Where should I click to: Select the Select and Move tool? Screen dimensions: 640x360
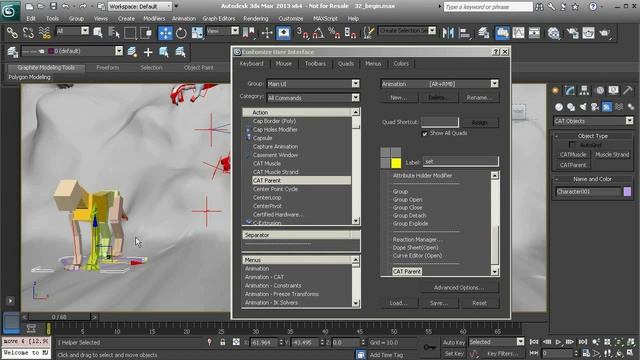(165, 33)
